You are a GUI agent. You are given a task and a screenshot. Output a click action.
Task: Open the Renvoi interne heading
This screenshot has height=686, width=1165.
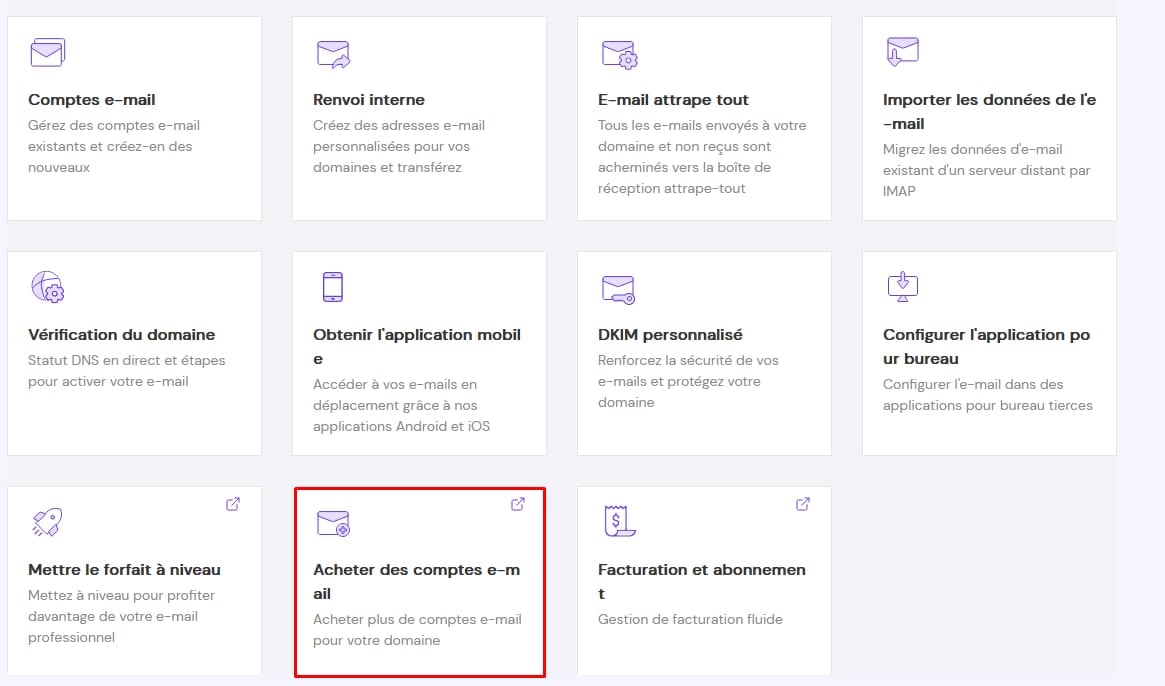coord(369,100)
